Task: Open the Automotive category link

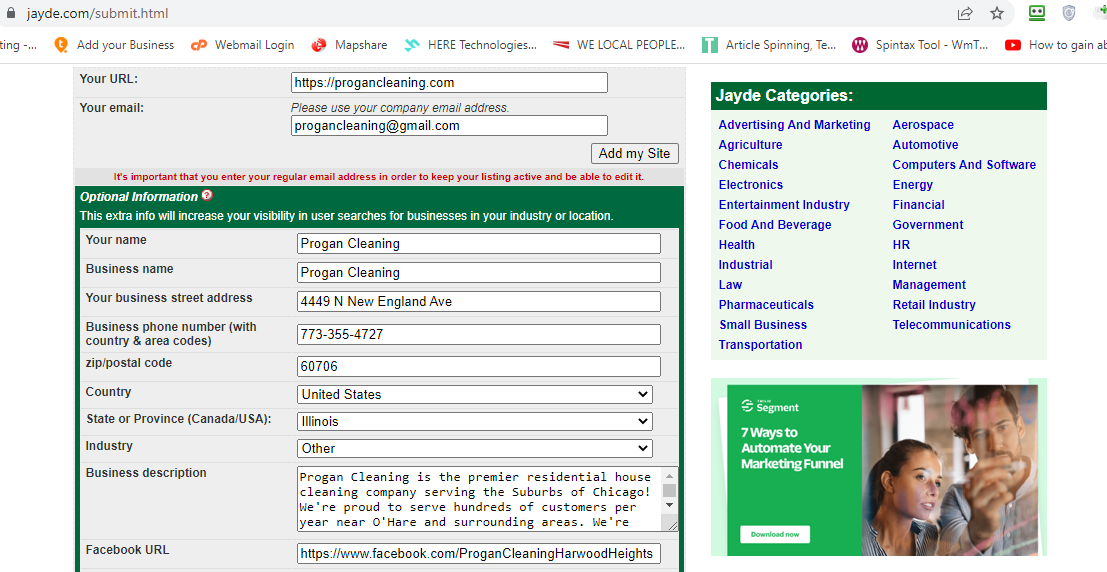Action: (925, 145)
